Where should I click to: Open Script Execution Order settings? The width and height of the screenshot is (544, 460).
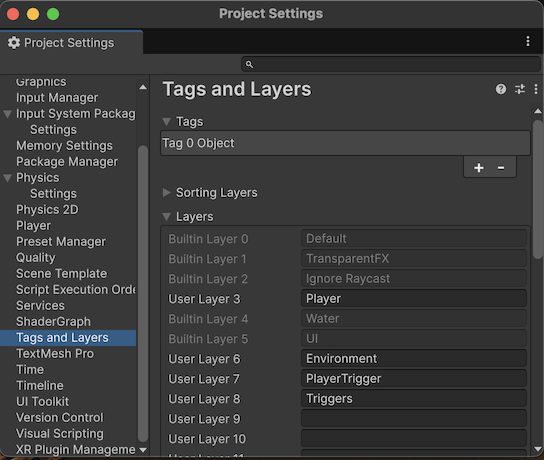[x=76, y=289]
